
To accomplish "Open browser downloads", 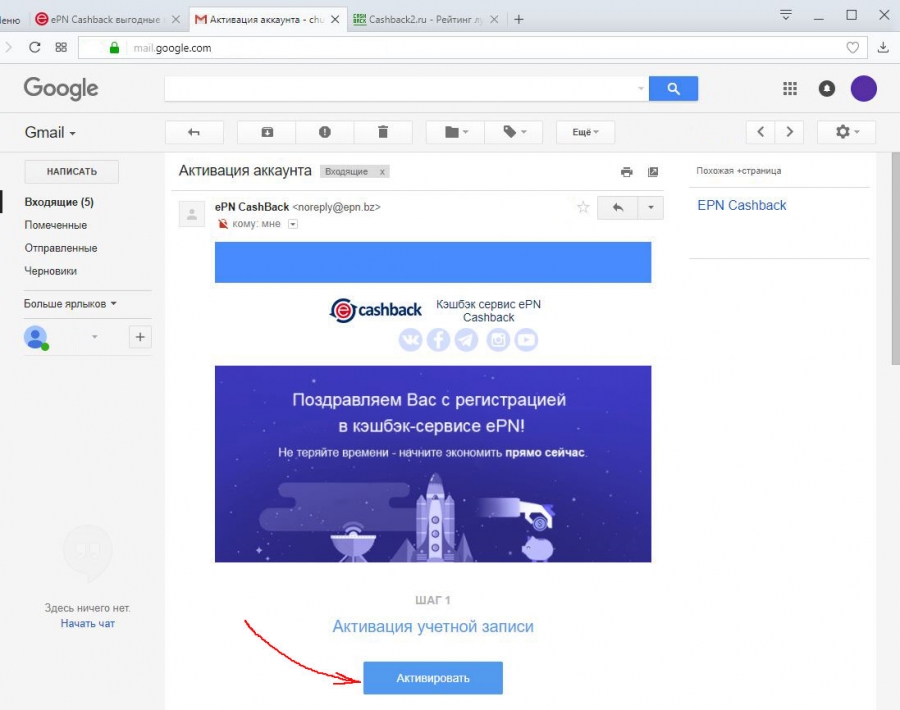I will (x=883, y=48).
